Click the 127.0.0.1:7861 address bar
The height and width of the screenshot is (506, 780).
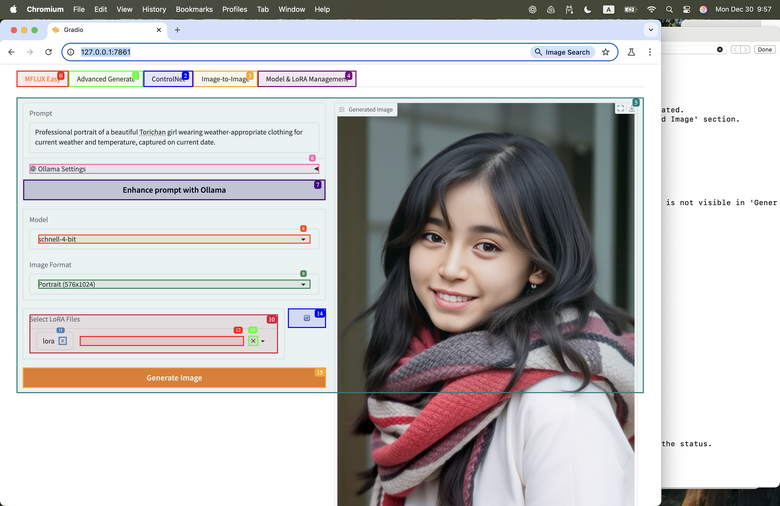tap(105, 52)
